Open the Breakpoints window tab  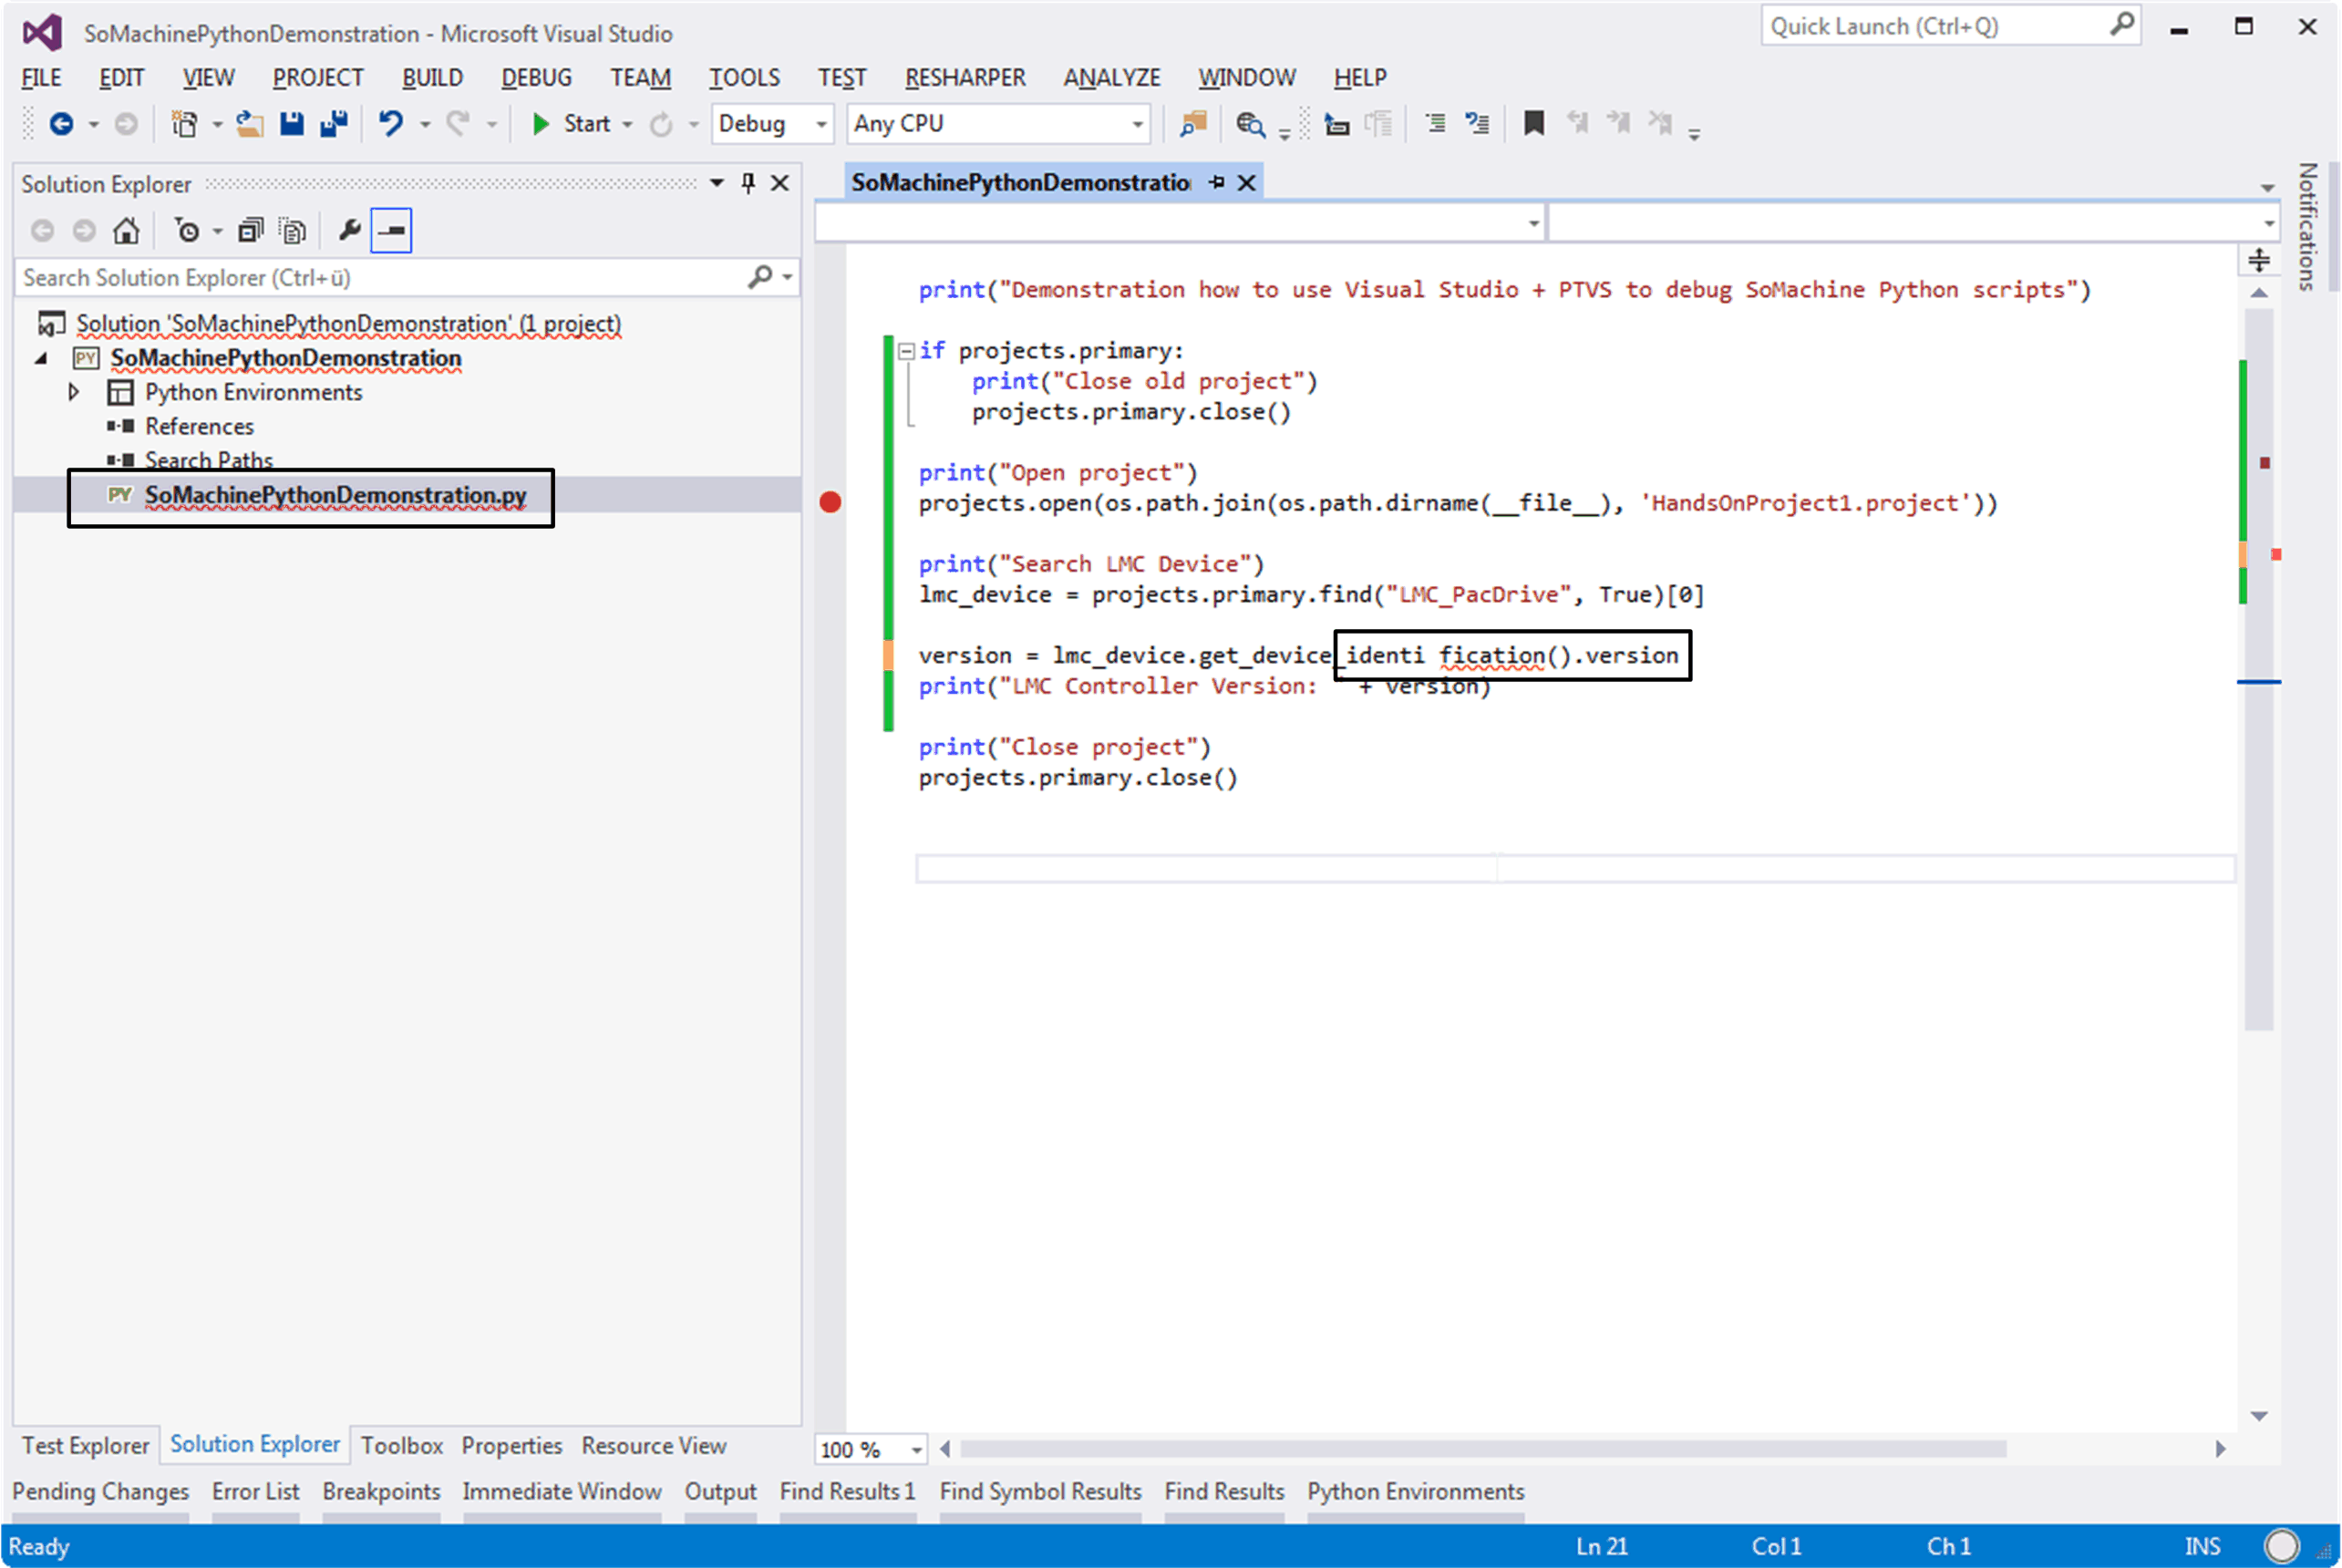381,1492
